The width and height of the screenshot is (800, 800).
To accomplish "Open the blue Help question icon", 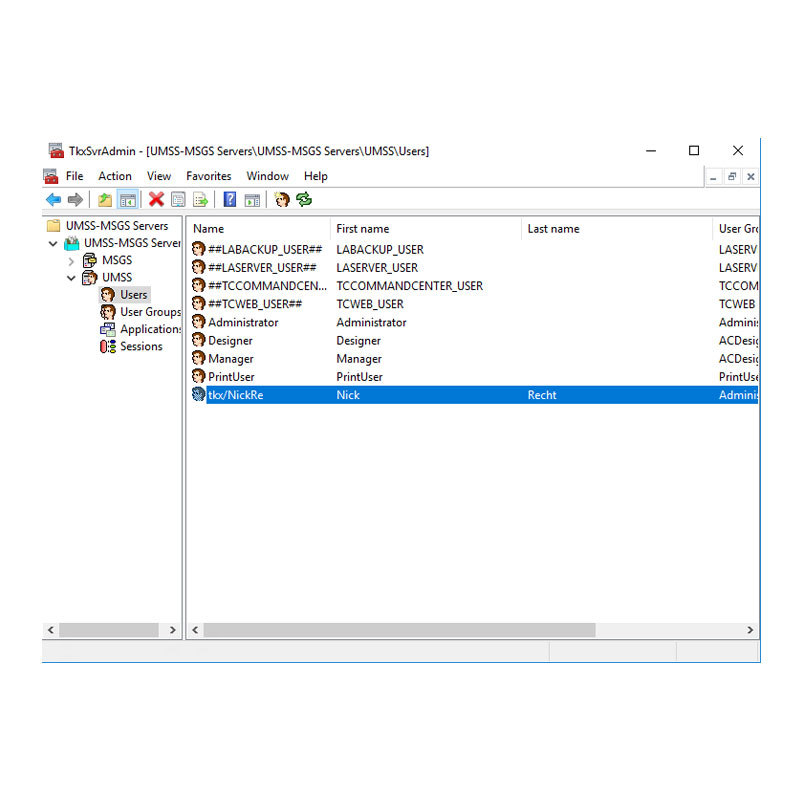I will coord(230,199).
